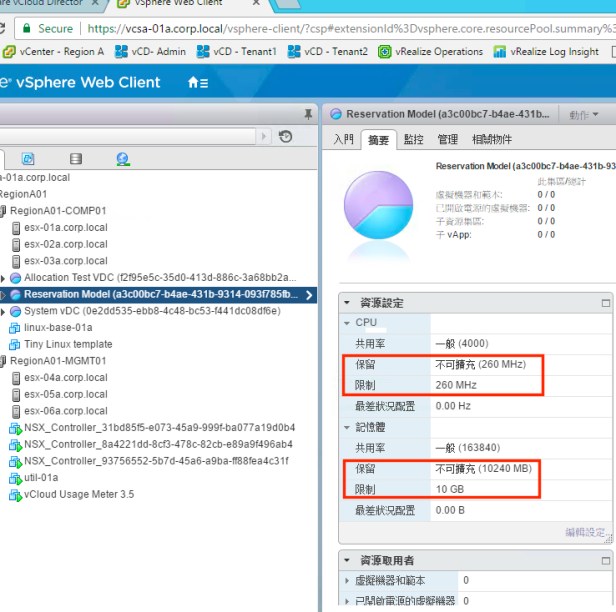Click the browser address bar URL
Image resolution: width=616 pixels, height=612 pixels.
[x=350, y=29]
